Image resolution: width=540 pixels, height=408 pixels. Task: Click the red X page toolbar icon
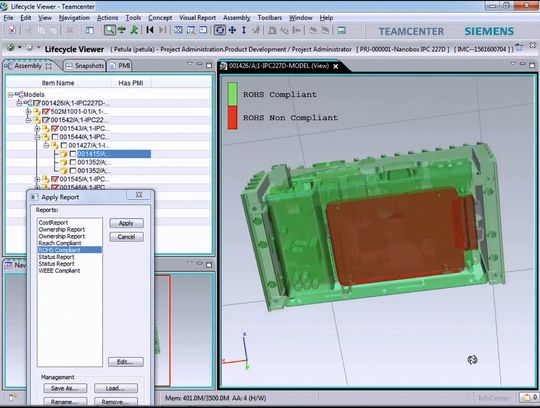coord(12,30)
